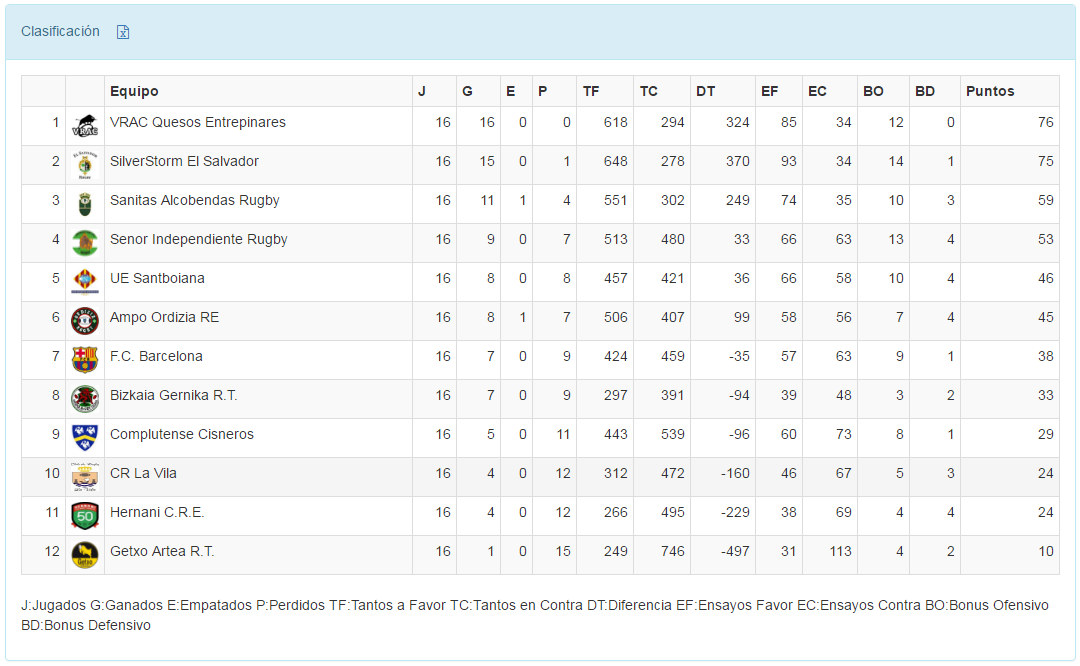Image resolution: width=1080 pixels, height=666 pixels.
Task: Click the VRAC Quesos Entrepinares team logo
Action: pos(85,127)
